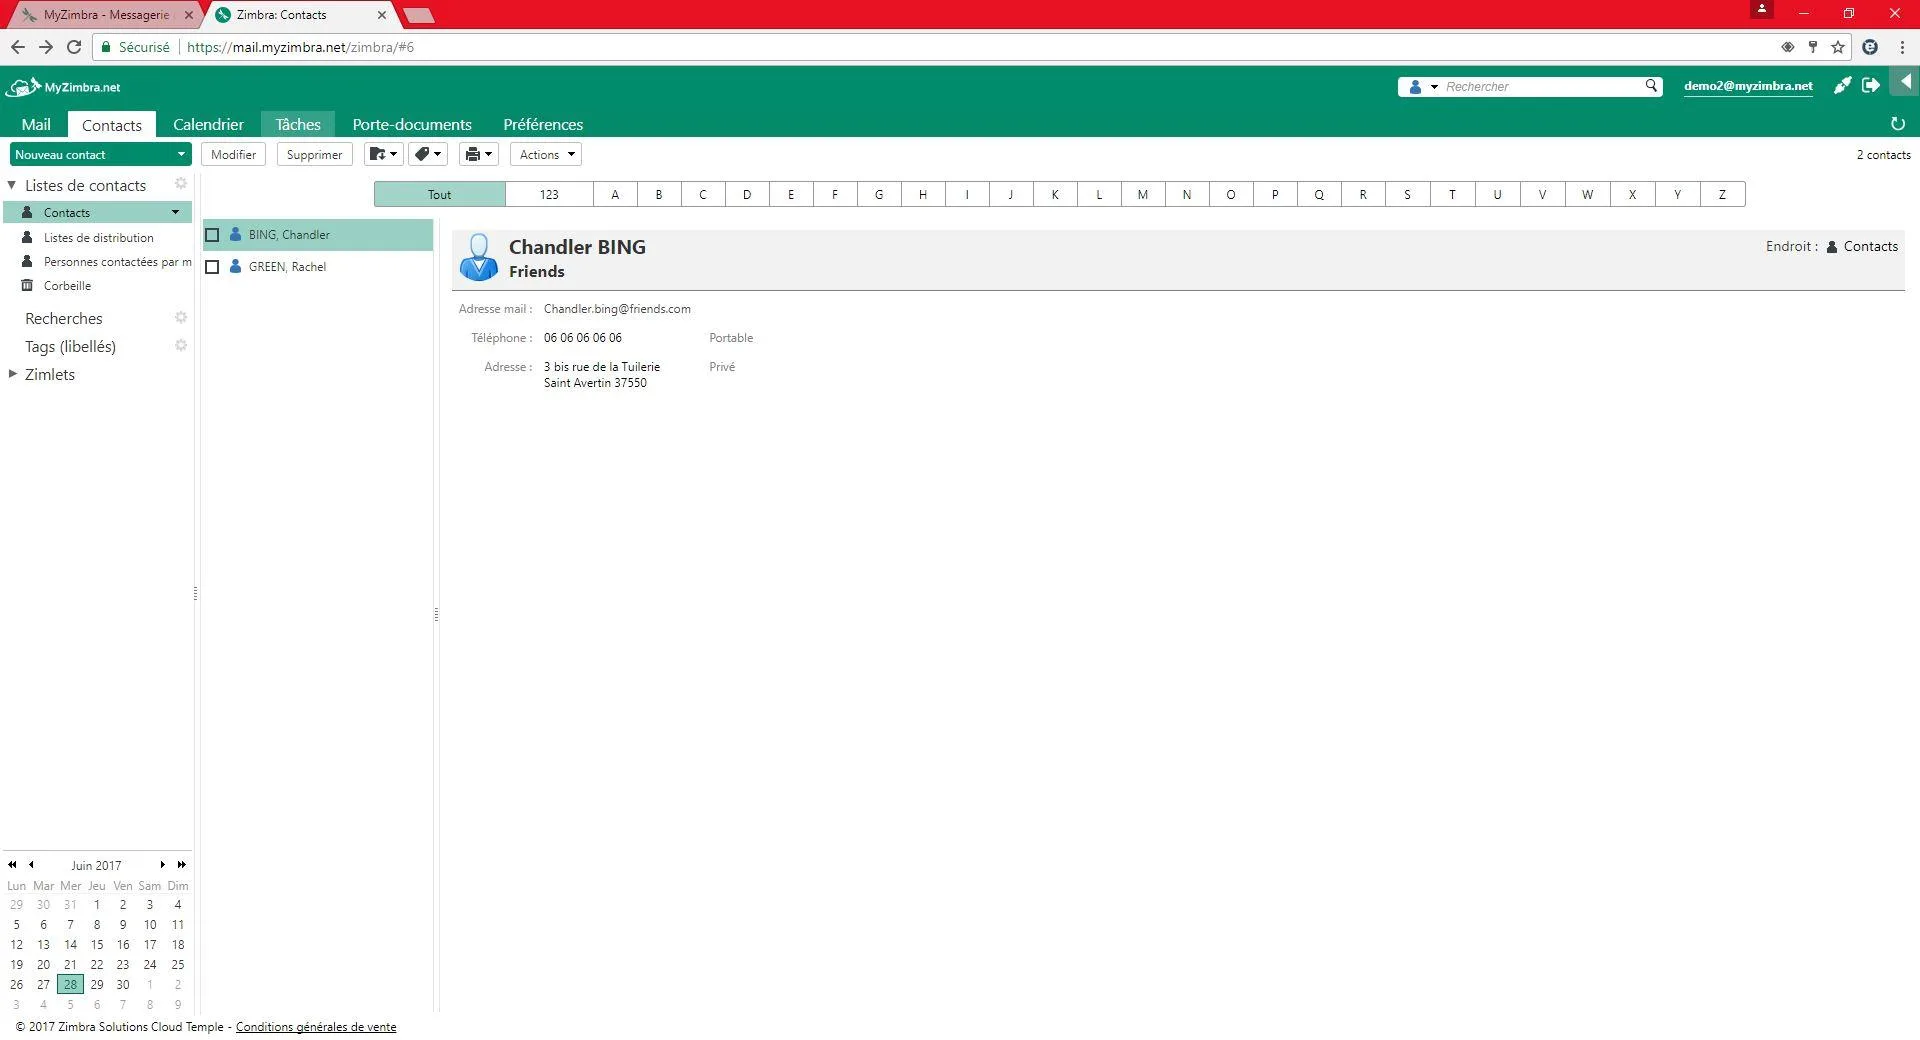Screen dimensions: 1920x1040
Task: Click the magnifier search icon
Action: [1651, 86]
